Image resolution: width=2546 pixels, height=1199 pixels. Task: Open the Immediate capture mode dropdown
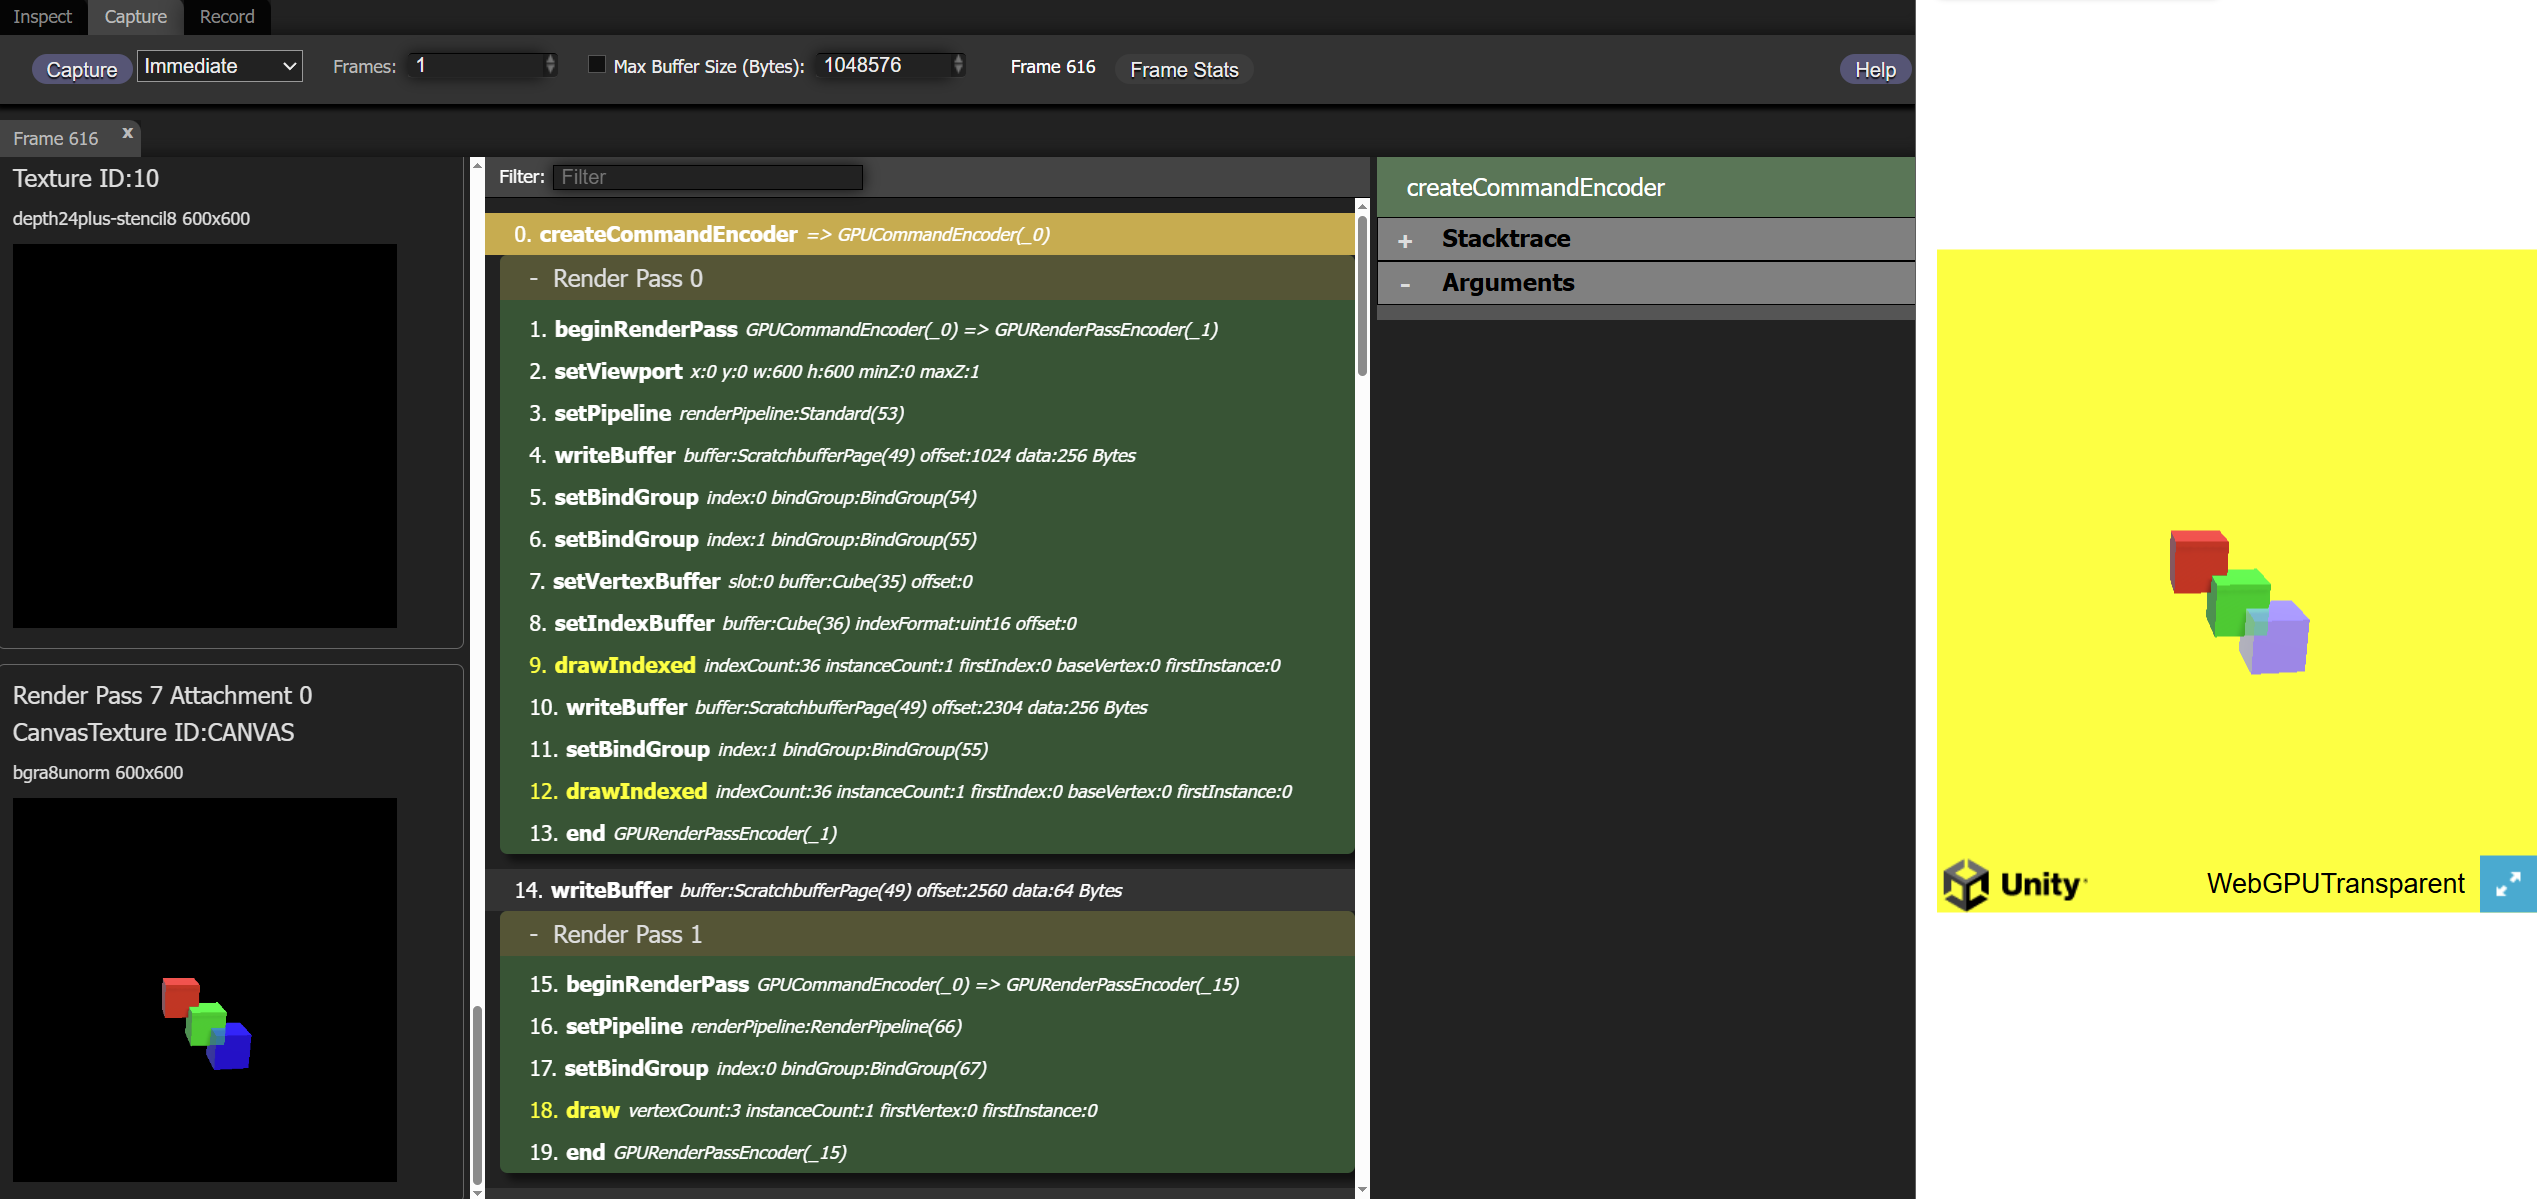click(x=219, y=66)
